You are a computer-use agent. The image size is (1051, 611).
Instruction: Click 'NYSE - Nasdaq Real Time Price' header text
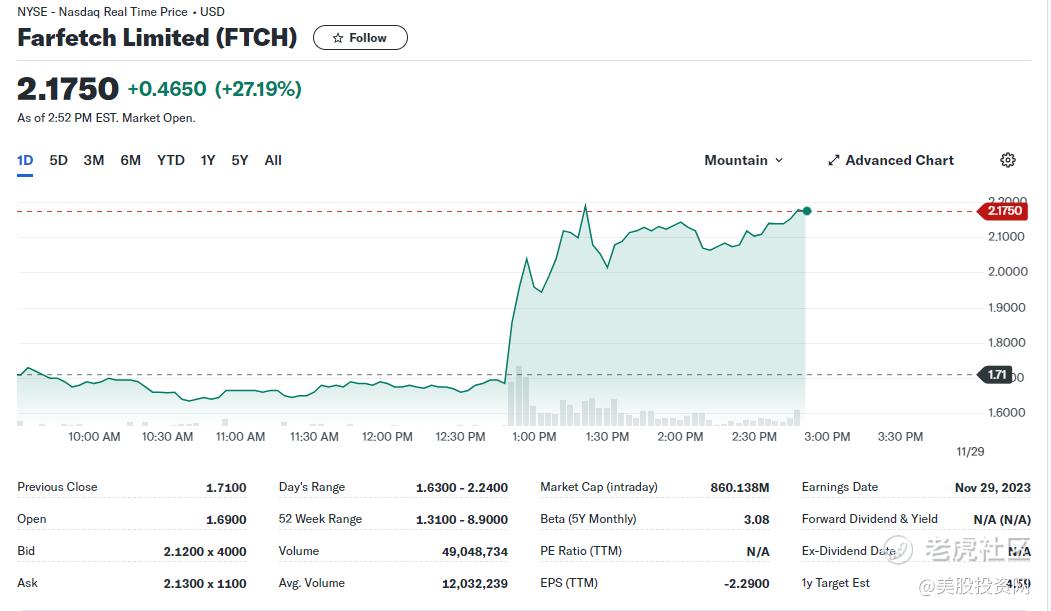tap(102, 12)
